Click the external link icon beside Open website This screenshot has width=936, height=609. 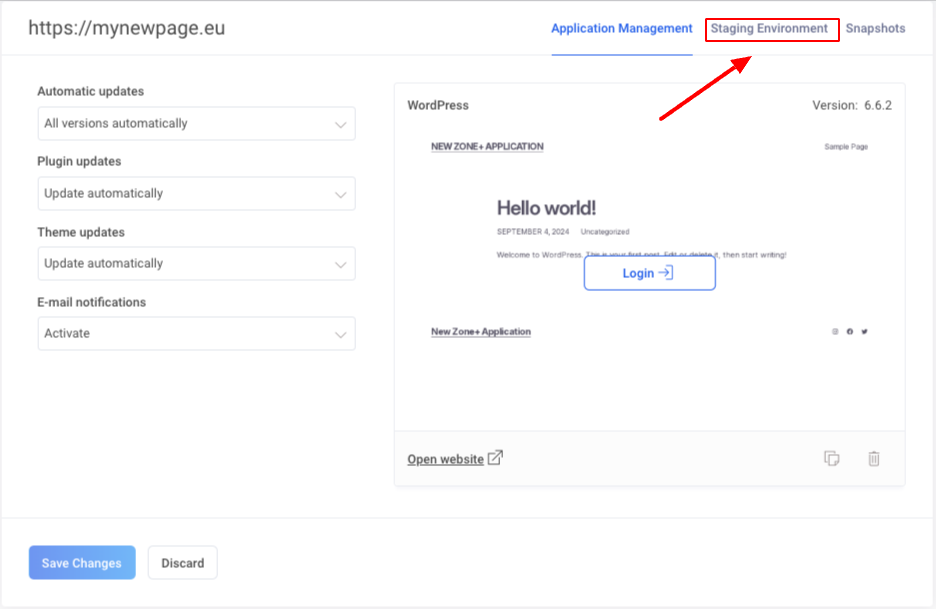click(495, 458)
